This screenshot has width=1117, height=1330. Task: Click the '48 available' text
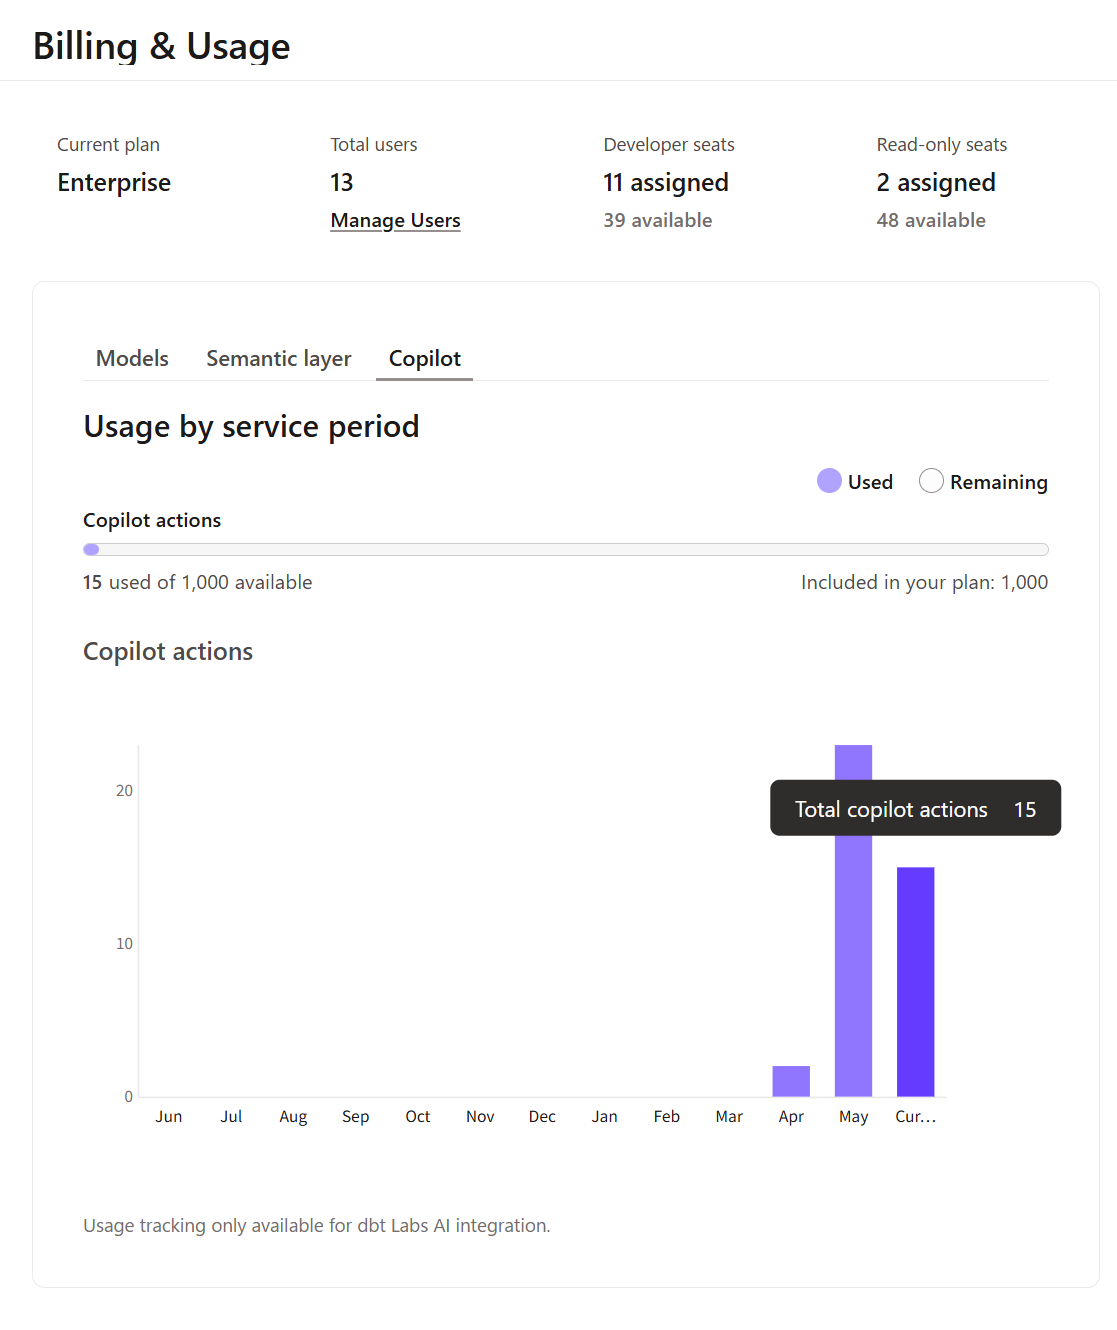point(931,220)
